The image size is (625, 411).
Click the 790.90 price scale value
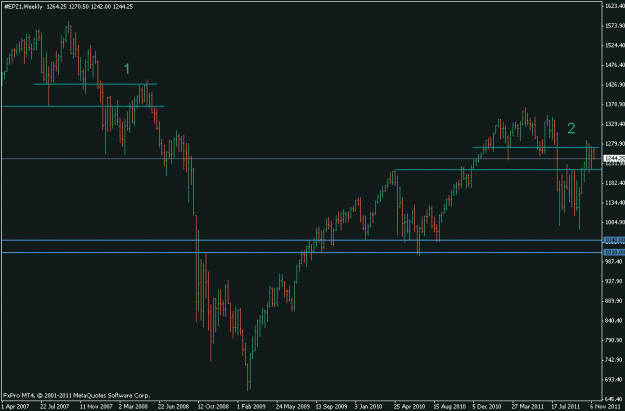(x=615, y=340)
